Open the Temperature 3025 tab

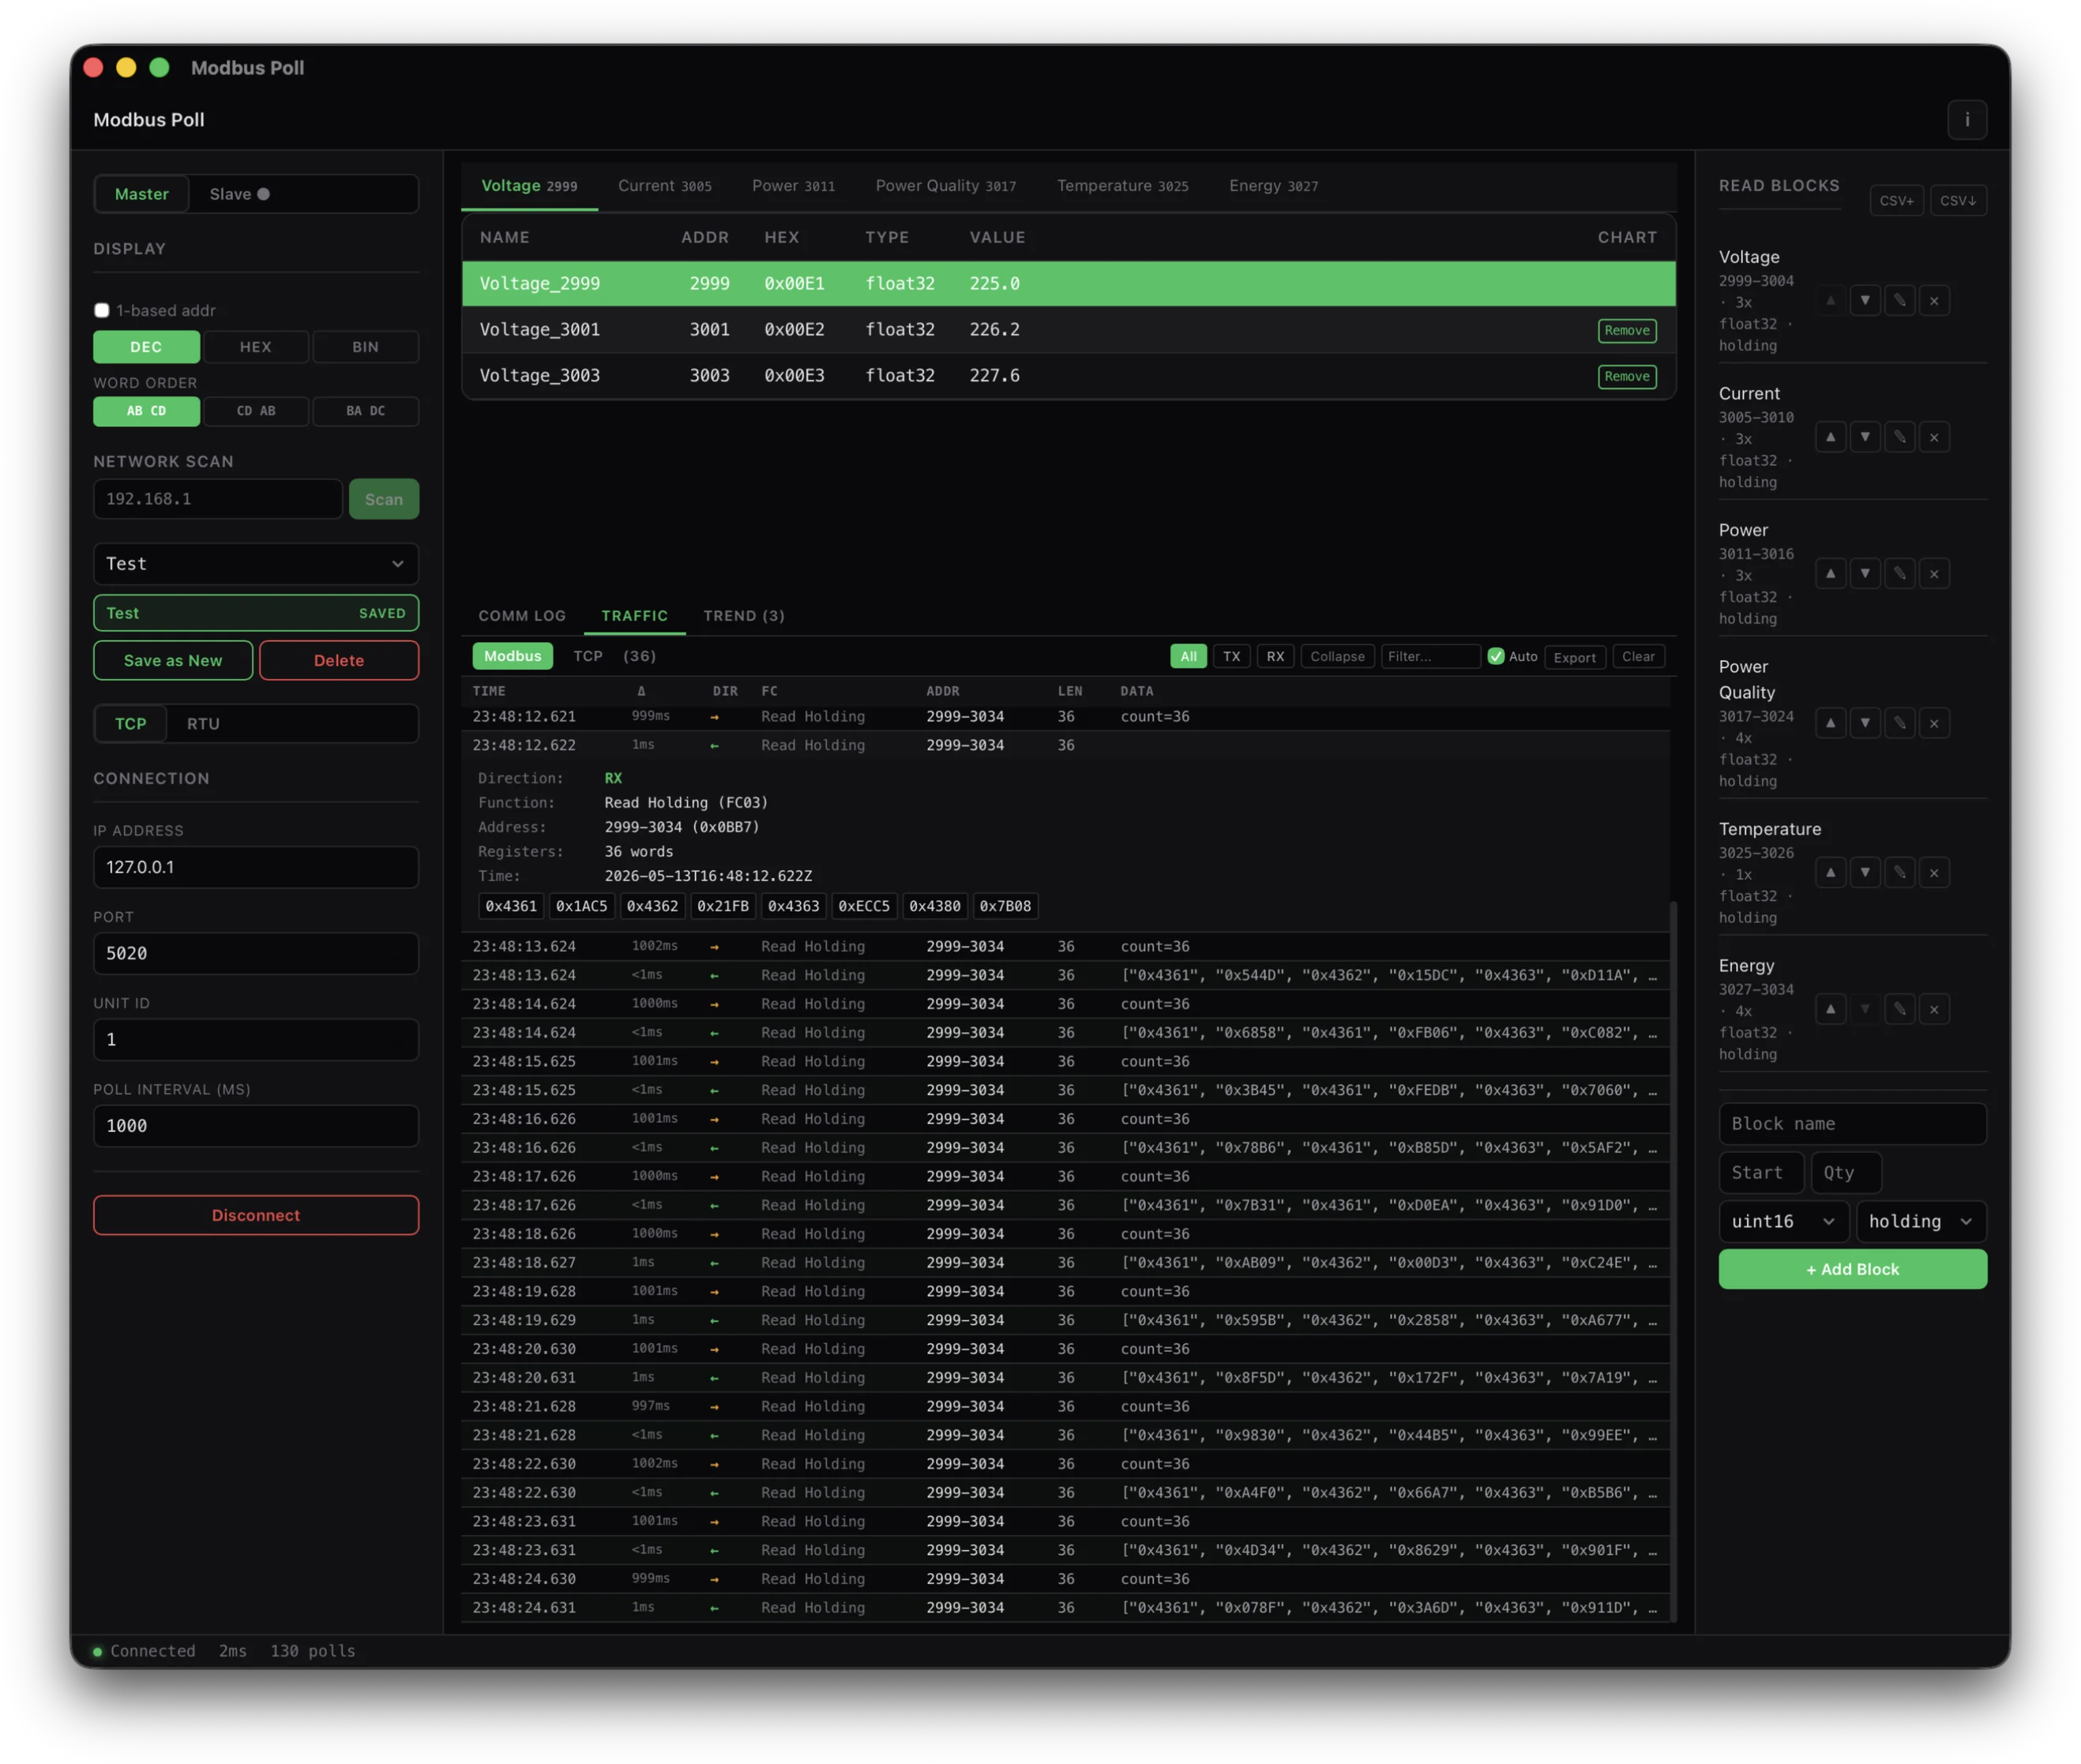click(1122, 186)
